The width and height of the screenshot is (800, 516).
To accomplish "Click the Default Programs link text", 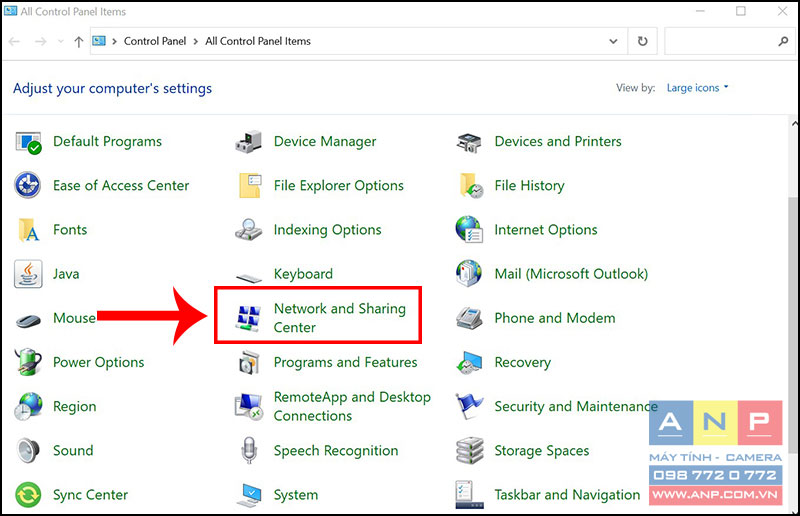I will [x=107, y=141].
